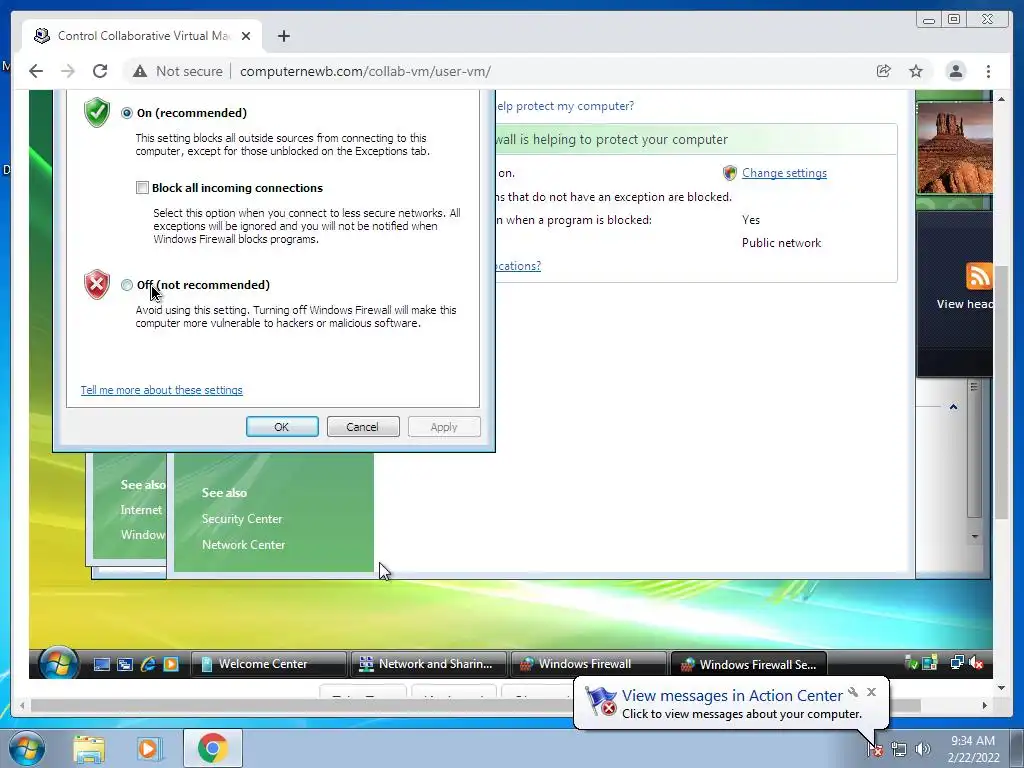Open Windows Media Player from host taskbar
The width and height of the screenshot is (1024, 768).
tap(148, 748)
